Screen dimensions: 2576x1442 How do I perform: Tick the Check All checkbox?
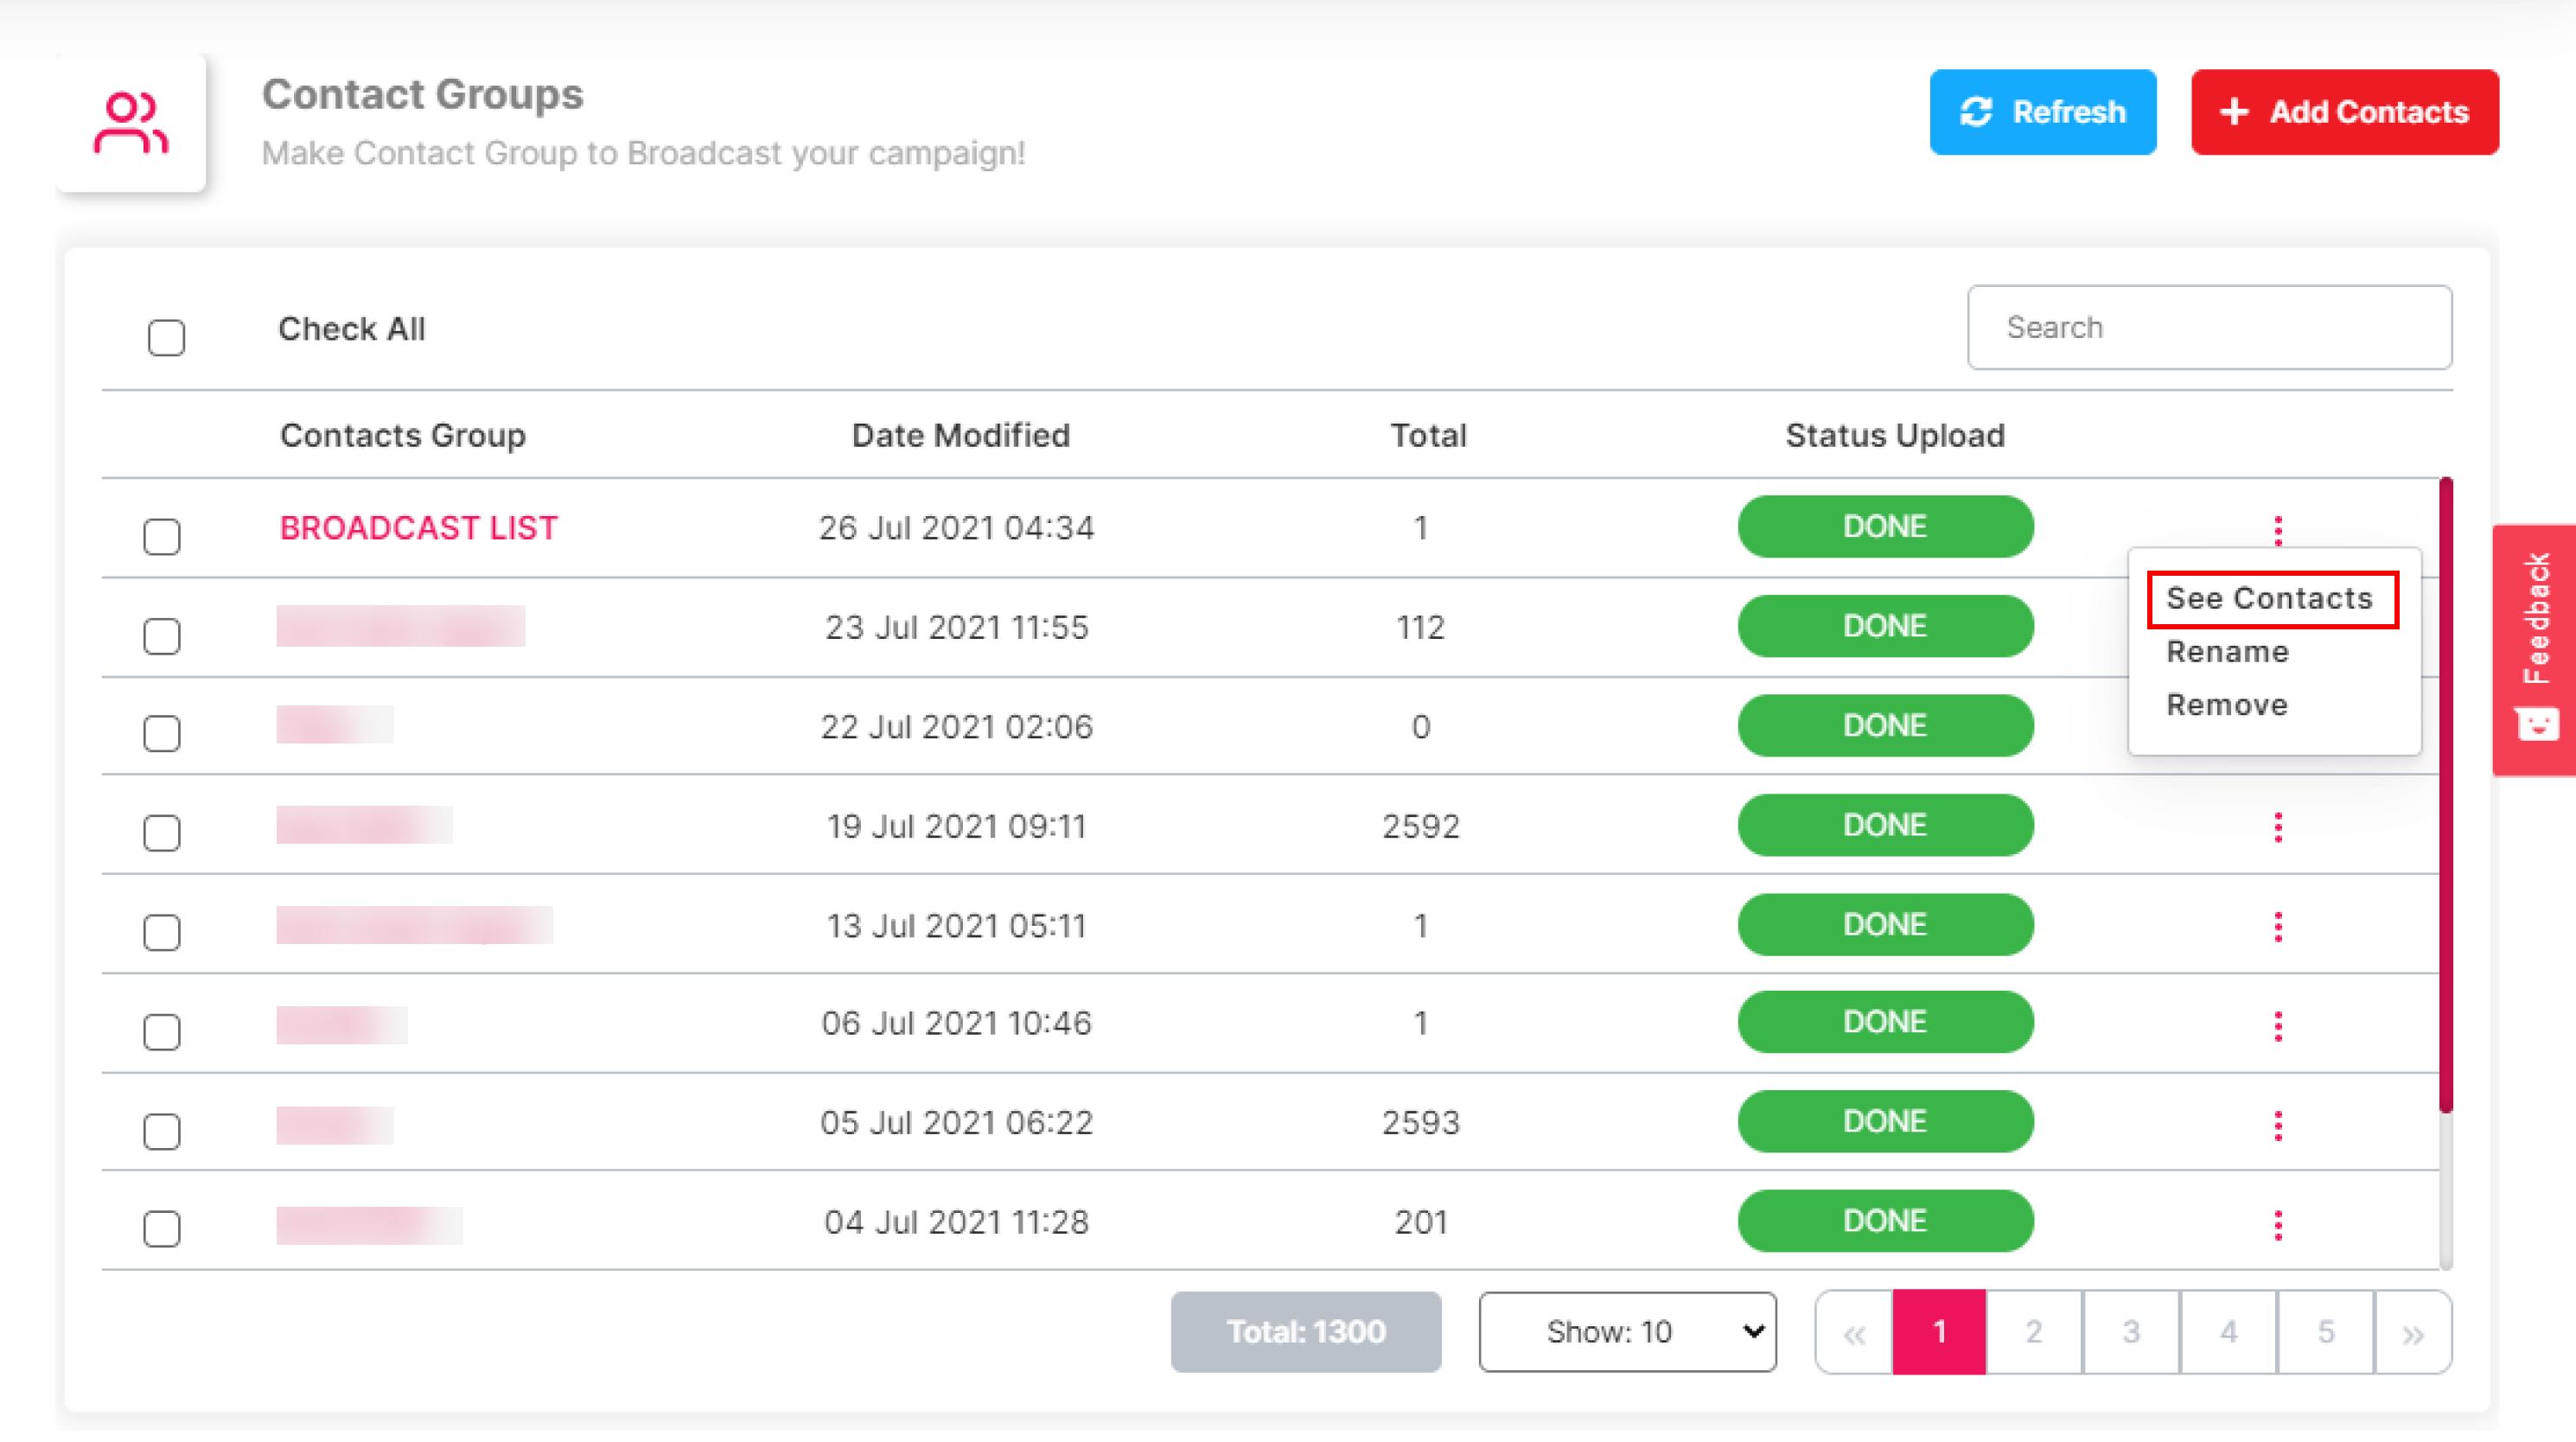[166, 337]
